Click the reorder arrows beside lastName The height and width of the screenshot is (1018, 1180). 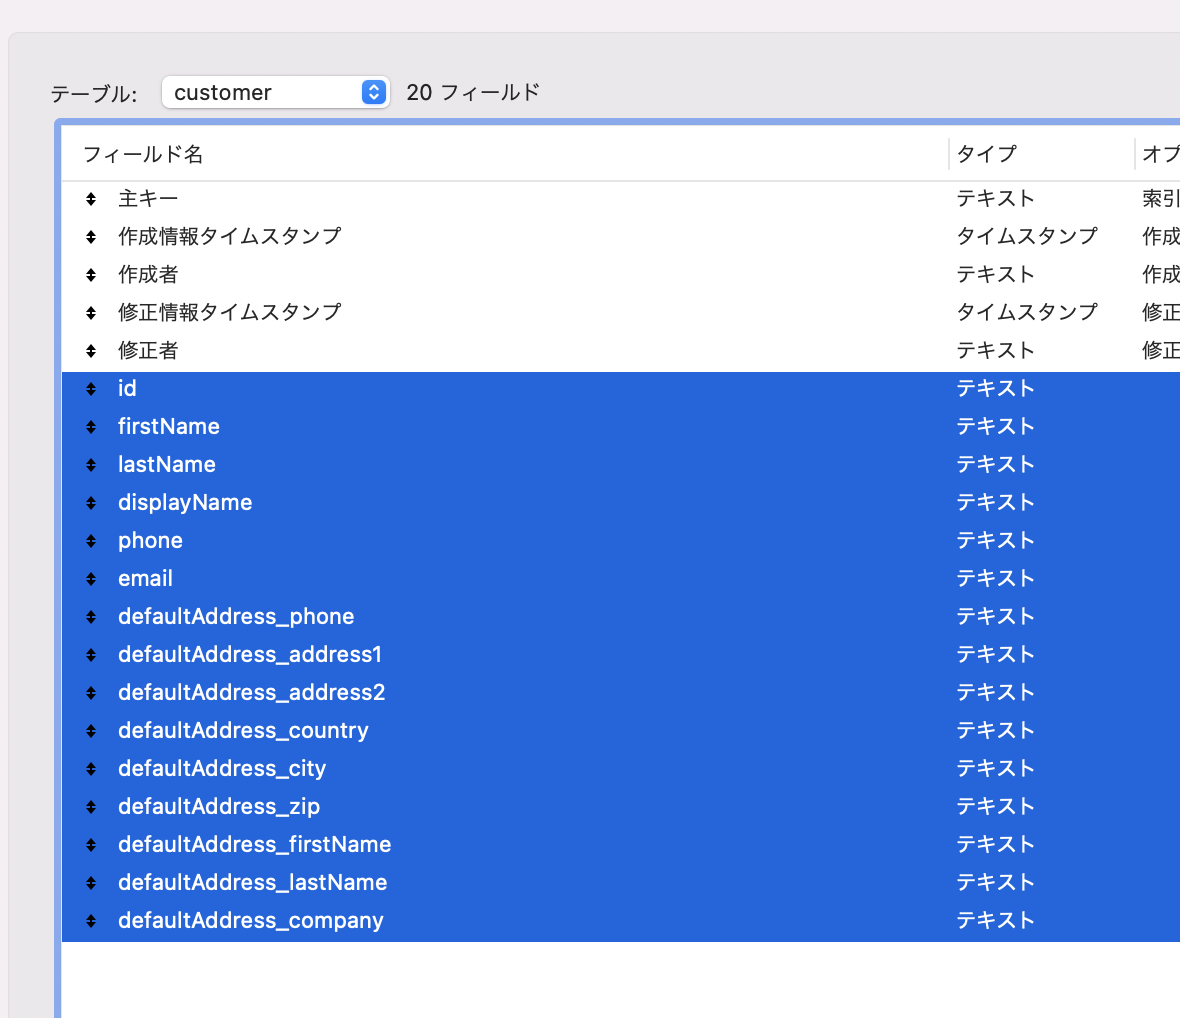point(92,464)
